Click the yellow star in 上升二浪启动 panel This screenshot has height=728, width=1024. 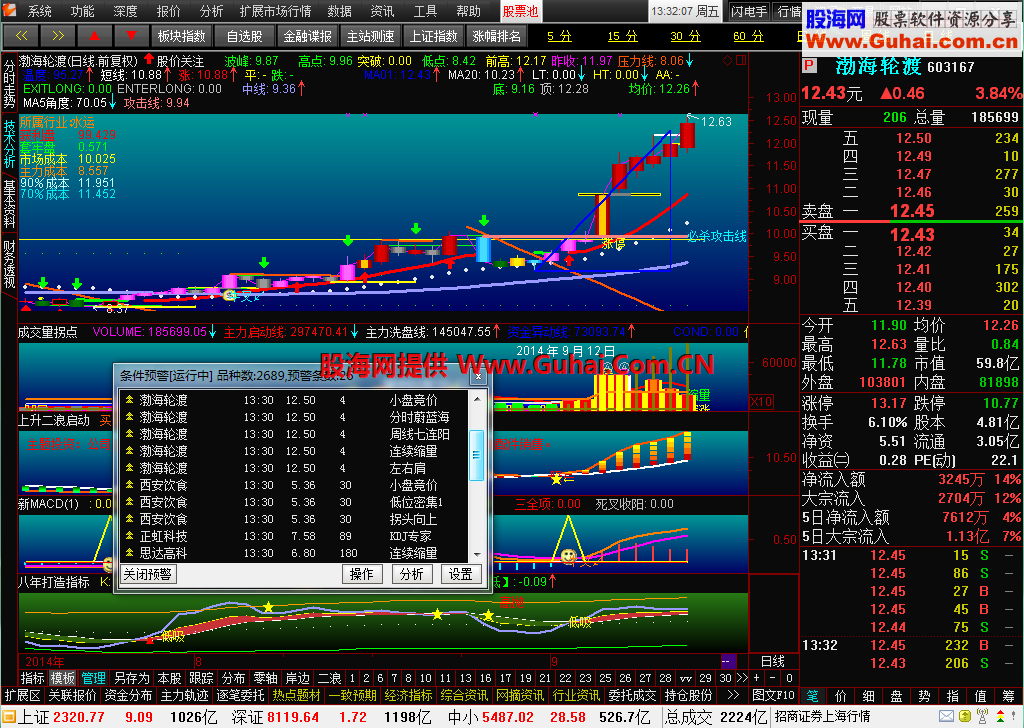pyautogui.click(x=556, y=479)
